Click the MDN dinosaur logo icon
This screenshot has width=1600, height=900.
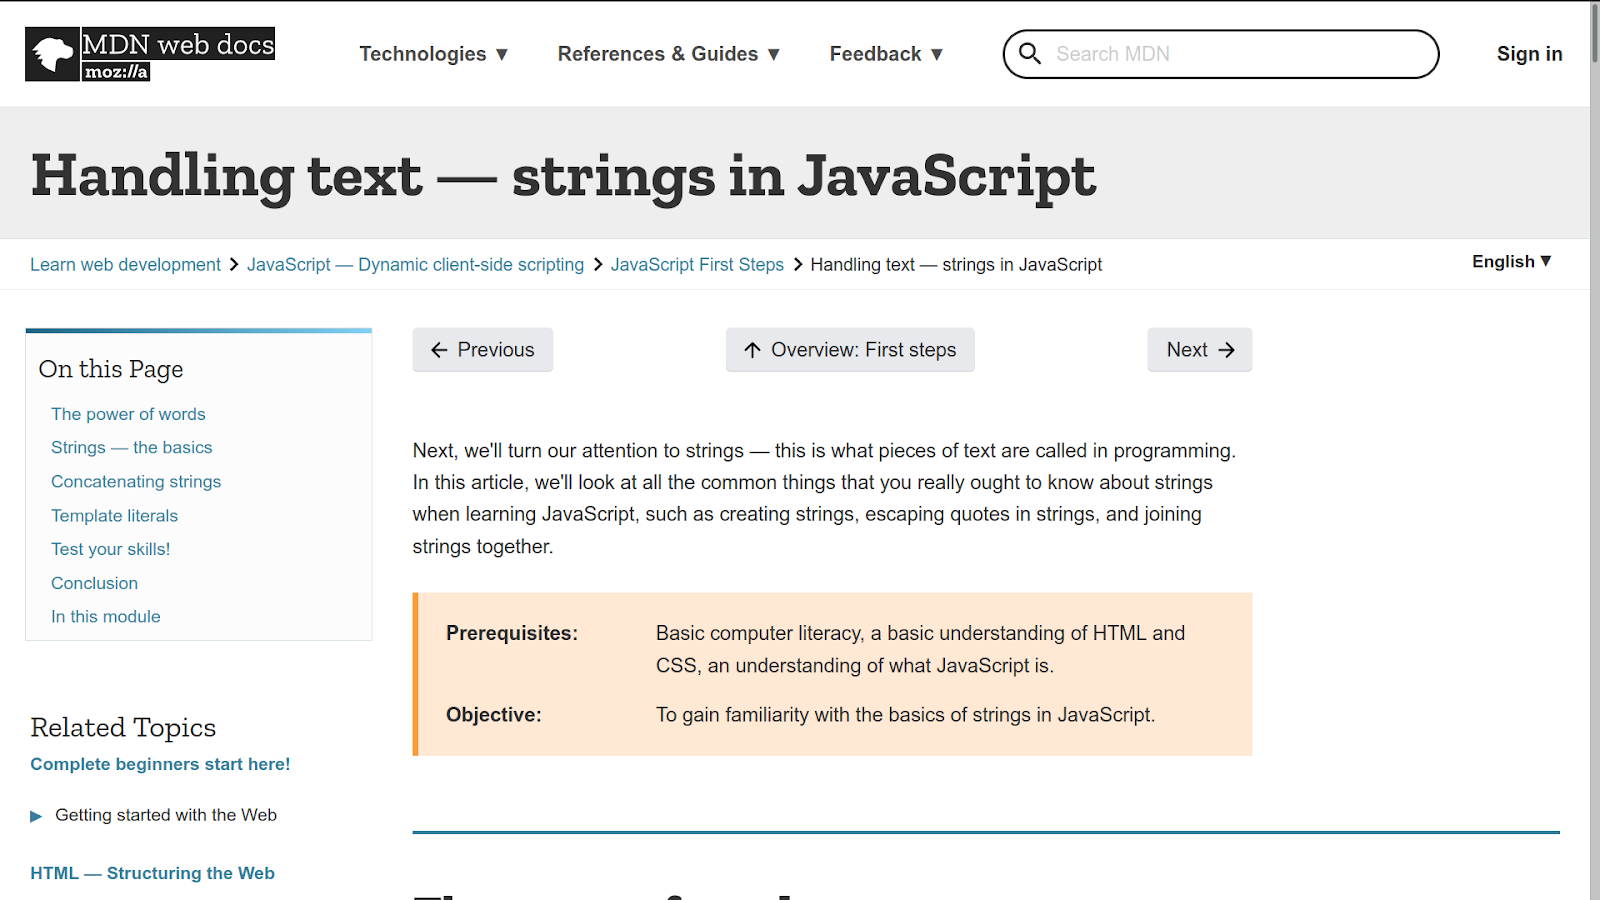52,54
